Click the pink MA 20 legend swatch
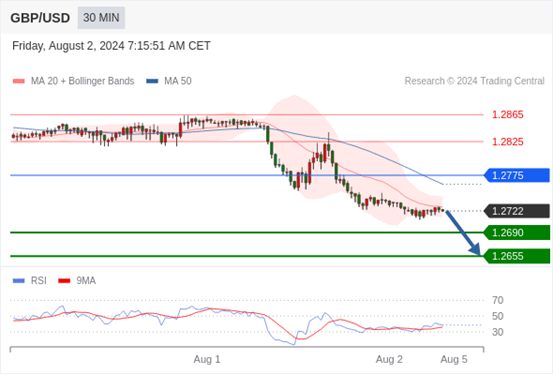The width and height of the screenshot is (553, 375). pos(19,81)
